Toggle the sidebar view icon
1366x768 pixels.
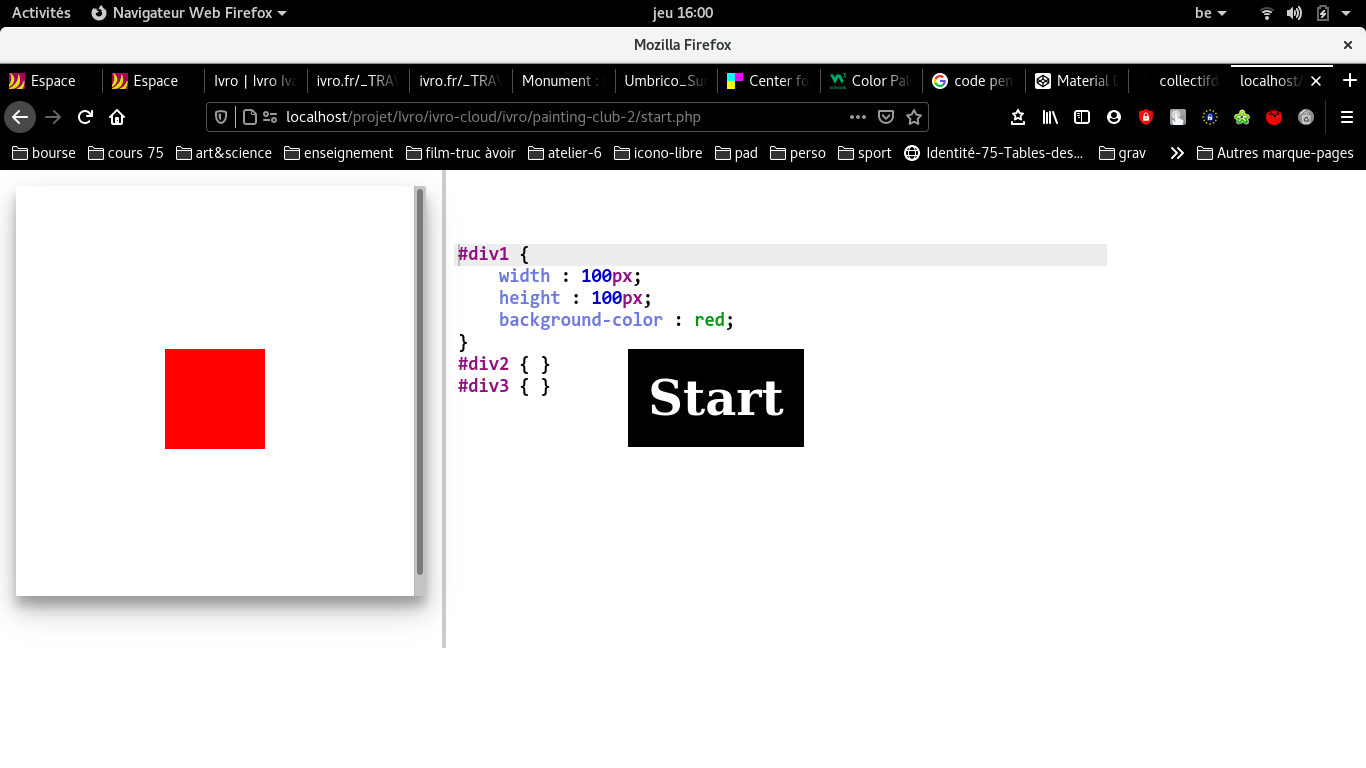coord(1082,117)
